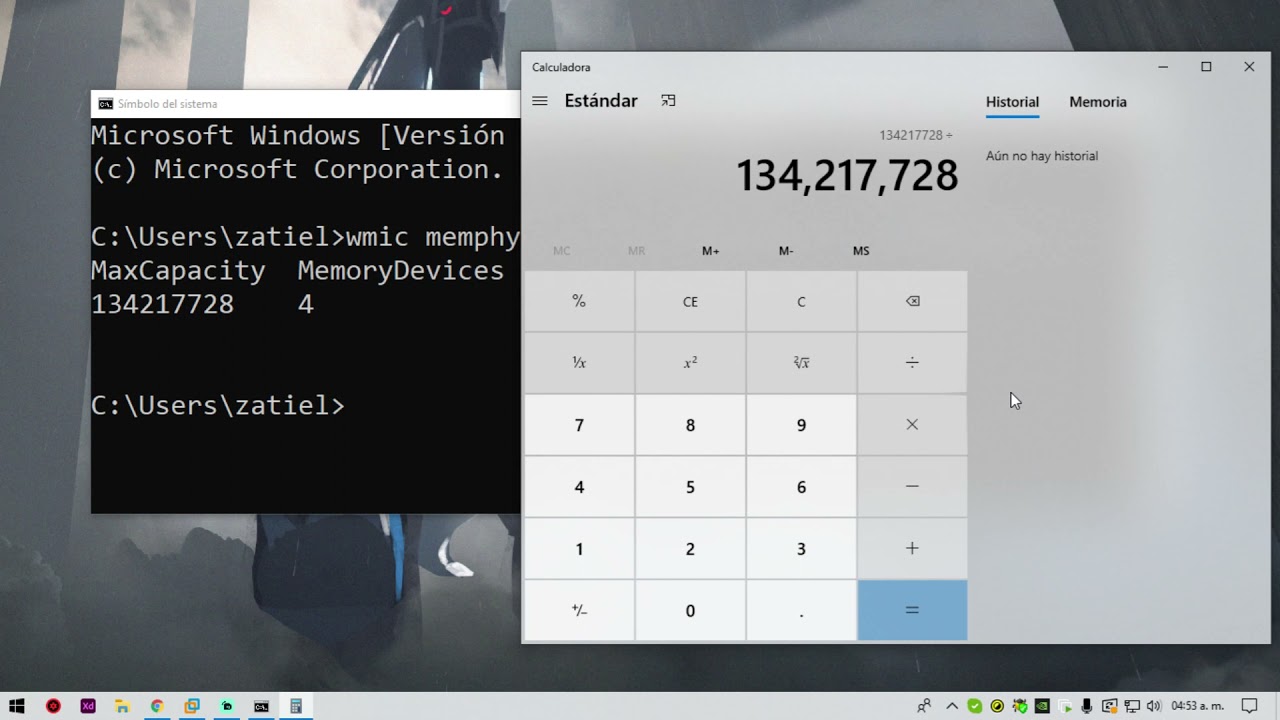Click digit 5 on the keypad
The height and width of the screenshot is (720, 1280).
tap(690, 487)
